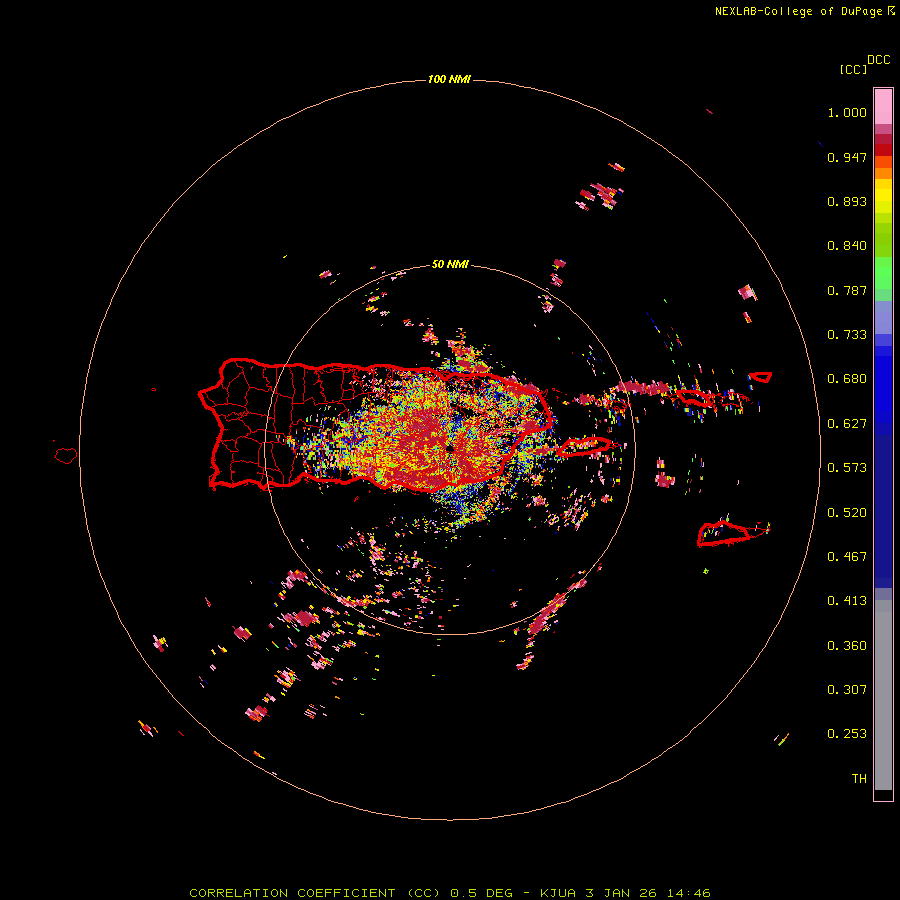Click the TH threshold label
The height and width of the screenshot is (900, 900).
point(859,779)
